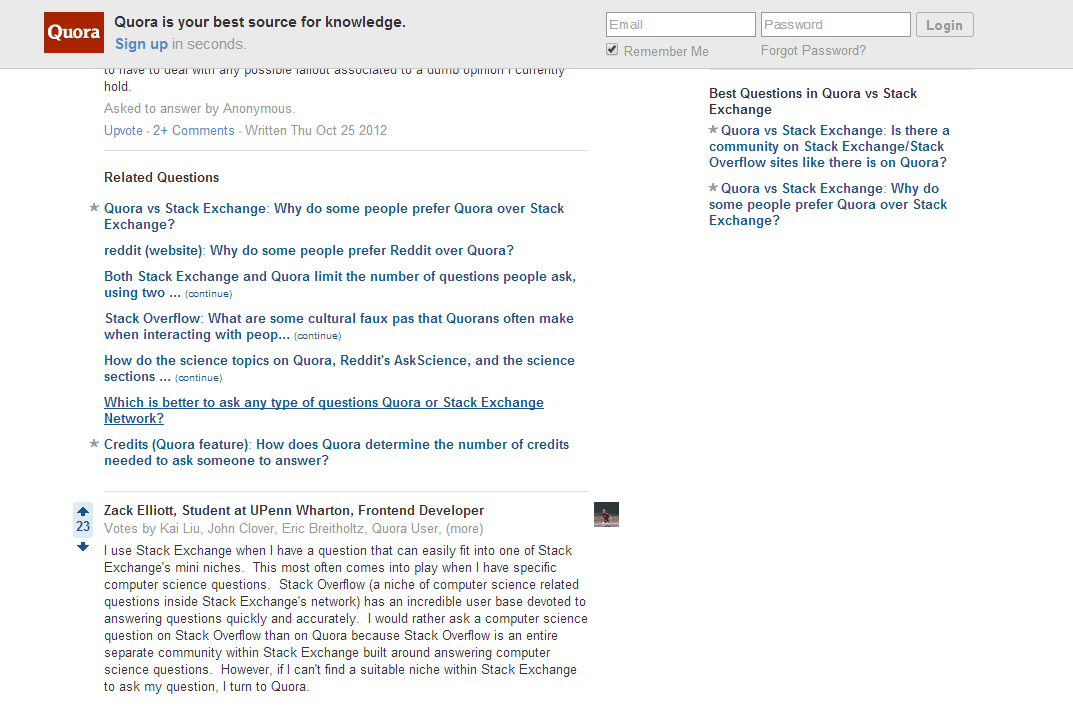Expand the (more) voters list
1073x708 pixels.
tap(465, 529)
